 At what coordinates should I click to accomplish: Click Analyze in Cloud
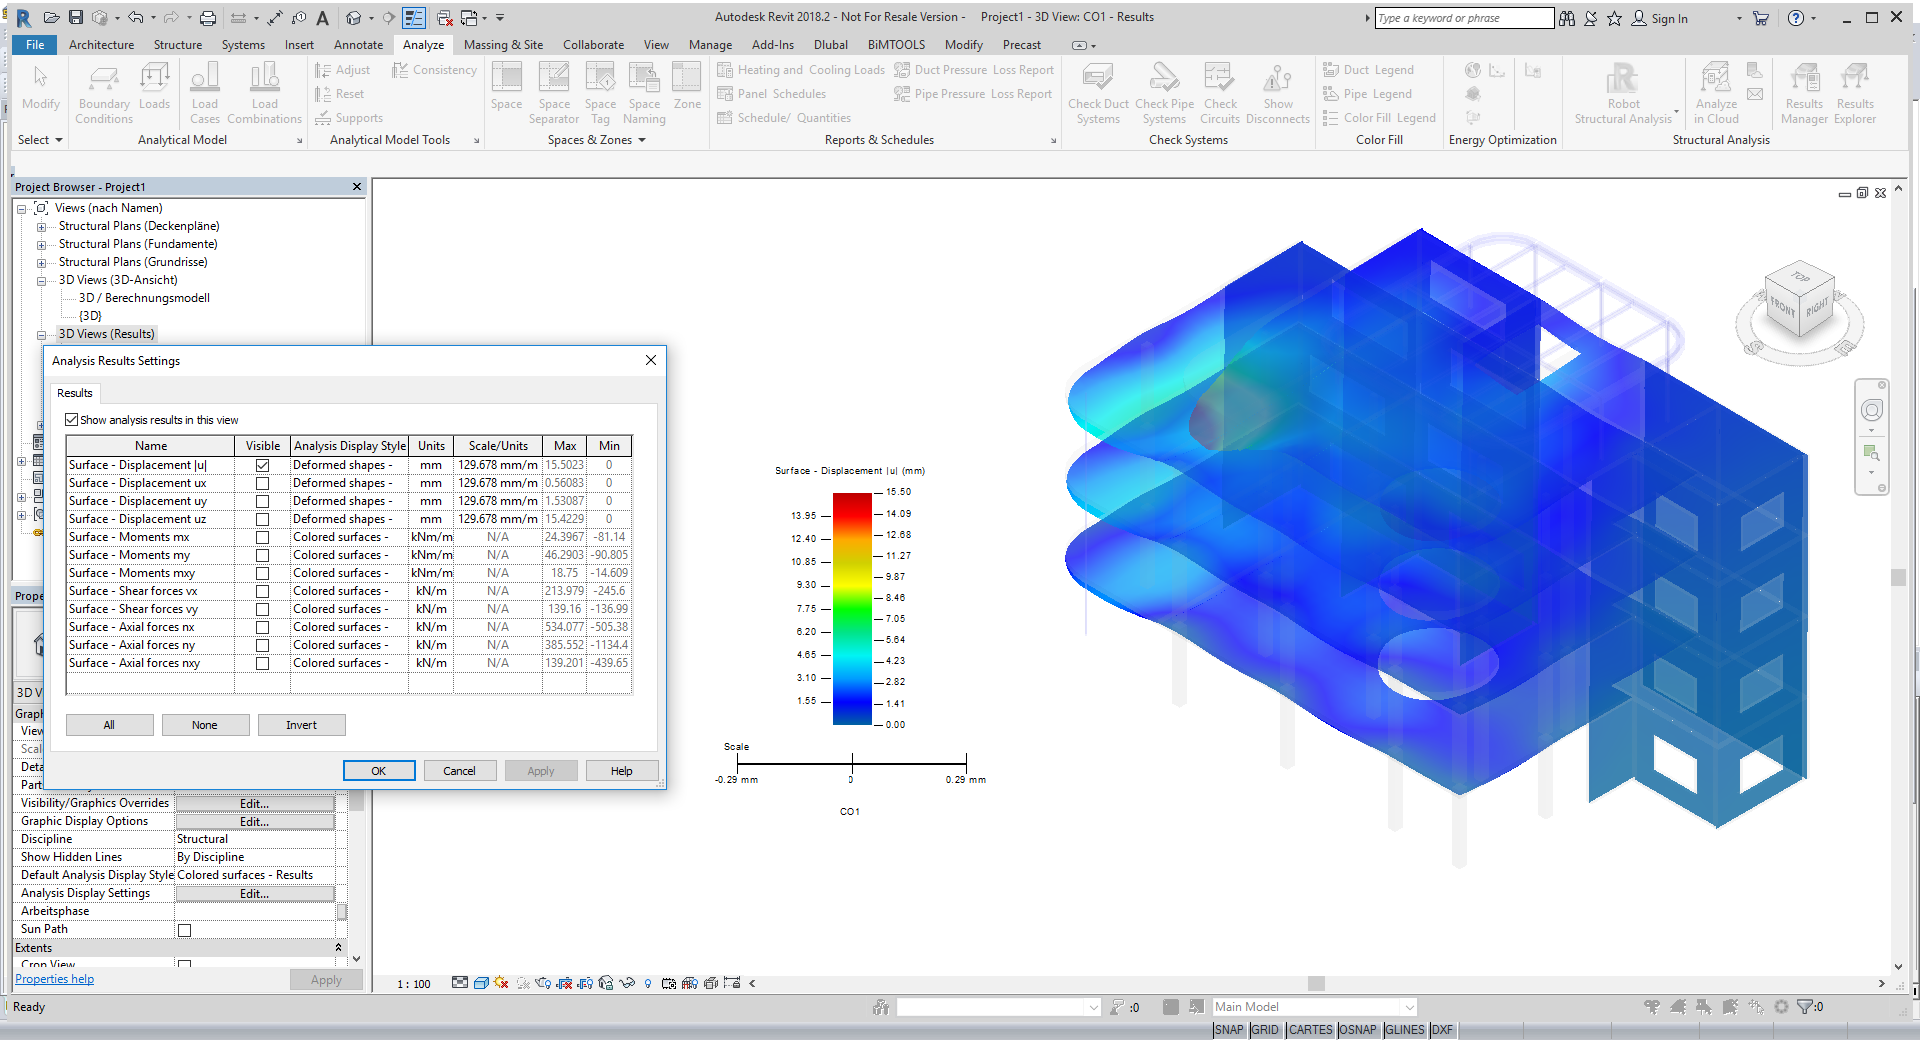tap(1715, 92)
